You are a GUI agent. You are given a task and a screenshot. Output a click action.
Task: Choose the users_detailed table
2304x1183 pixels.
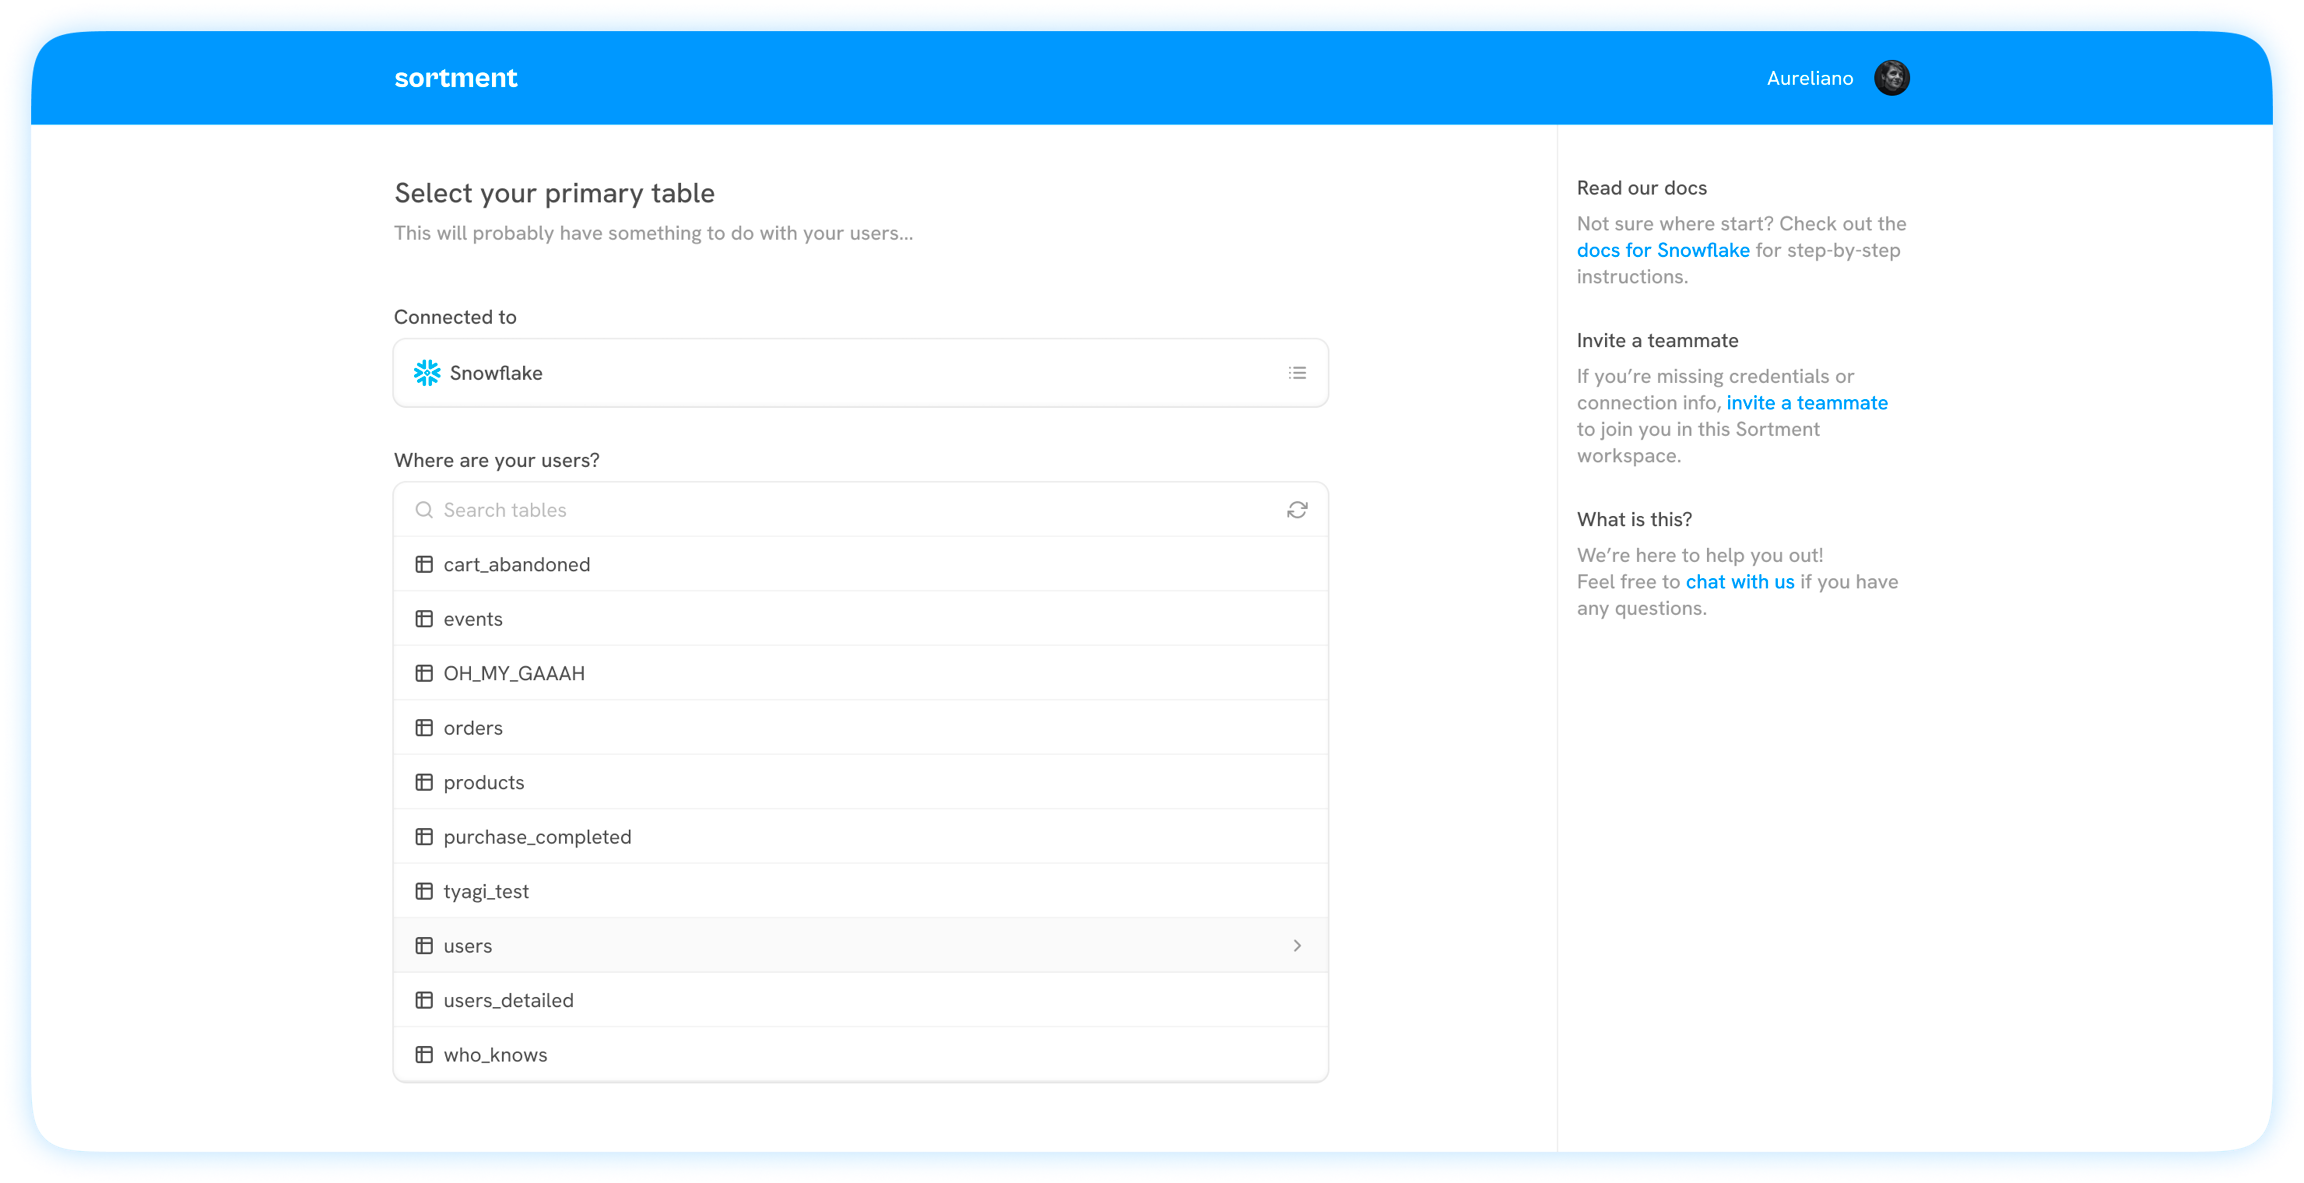[x=508, y=1000]
